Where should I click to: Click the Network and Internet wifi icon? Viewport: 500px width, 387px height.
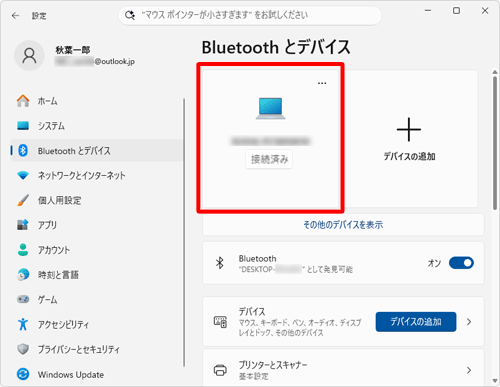[x=23, y=175]
